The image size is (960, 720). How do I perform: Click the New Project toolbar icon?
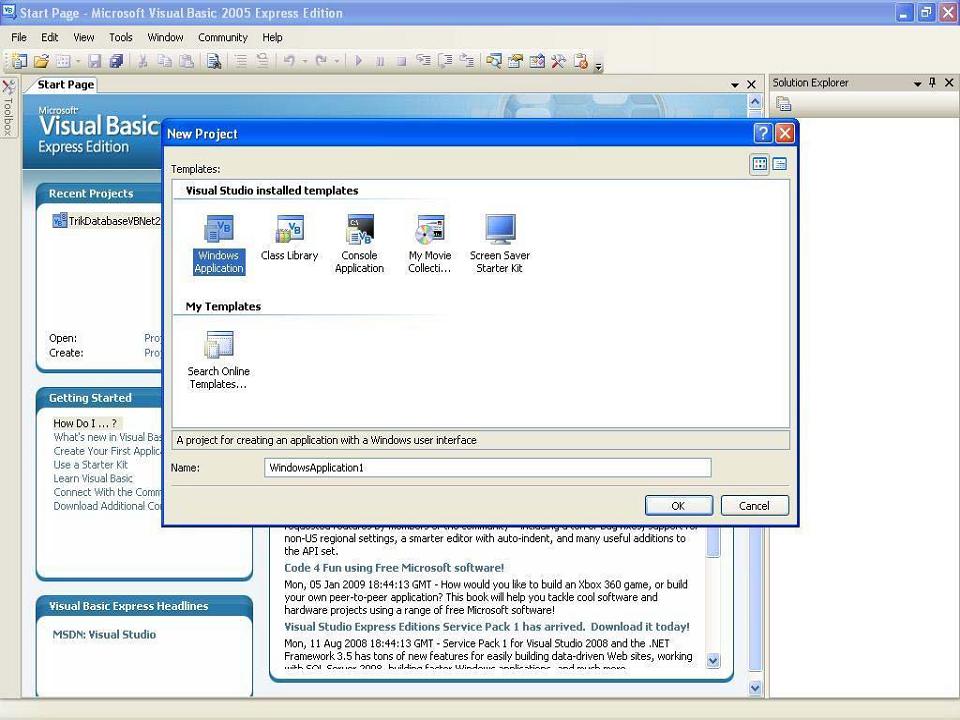19,61
